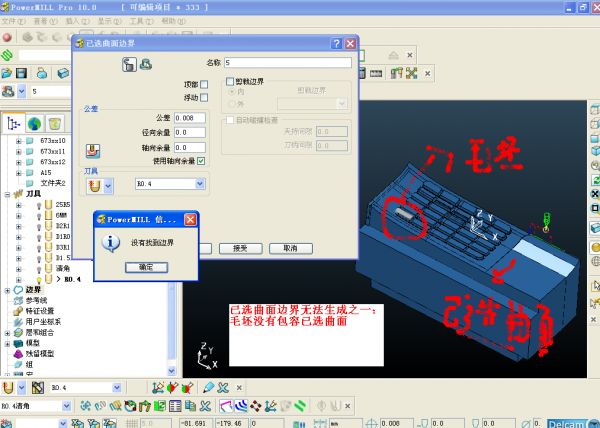The image size is (600, 428).
Task: Click the explorer tree vertical scrollbar thumb
Action: [x=172, y=321]
